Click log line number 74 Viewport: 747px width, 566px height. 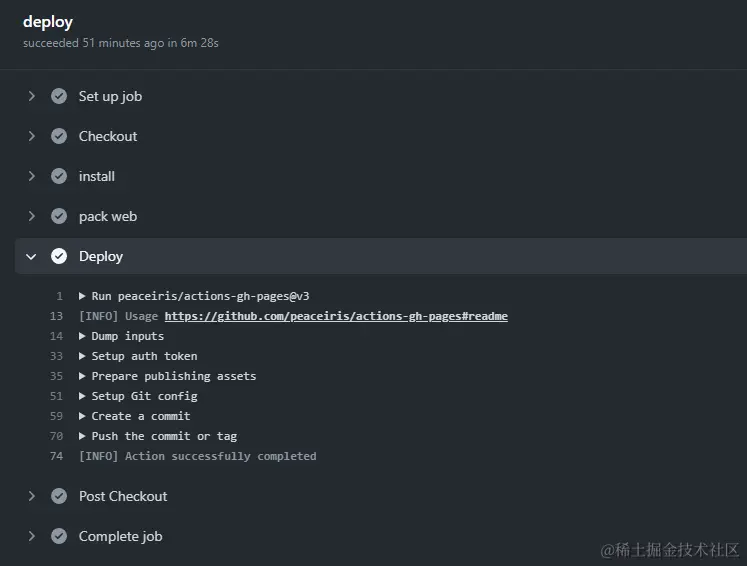click(x=56, y=456)
